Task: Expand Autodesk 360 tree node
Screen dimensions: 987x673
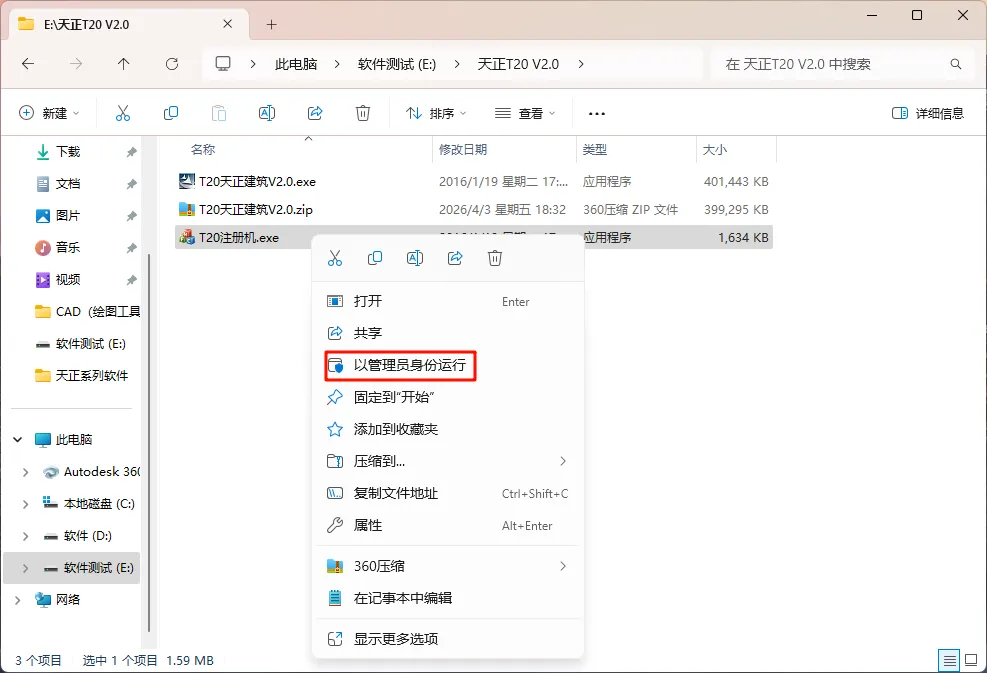Action: click(25, 472)
